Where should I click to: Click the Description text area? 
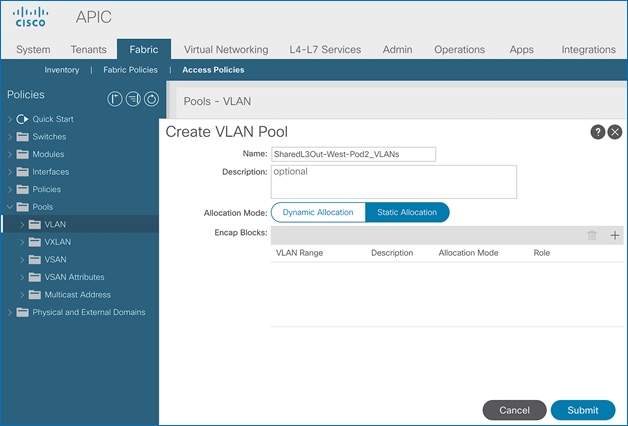(x=393, y=181)
